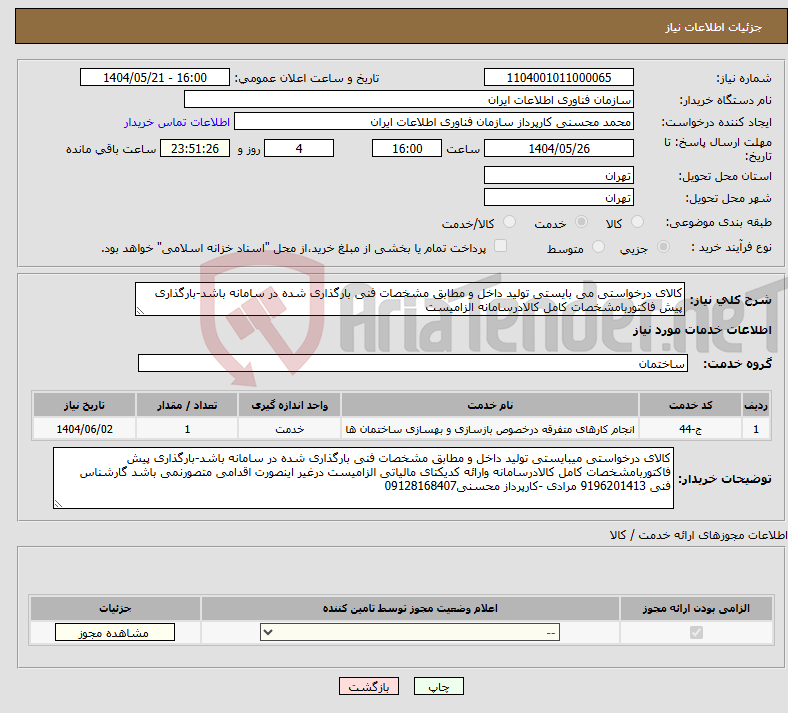788x713 pixels.
Task: Click the deadline time field 16:00
Action: click(x=407, y=148)
